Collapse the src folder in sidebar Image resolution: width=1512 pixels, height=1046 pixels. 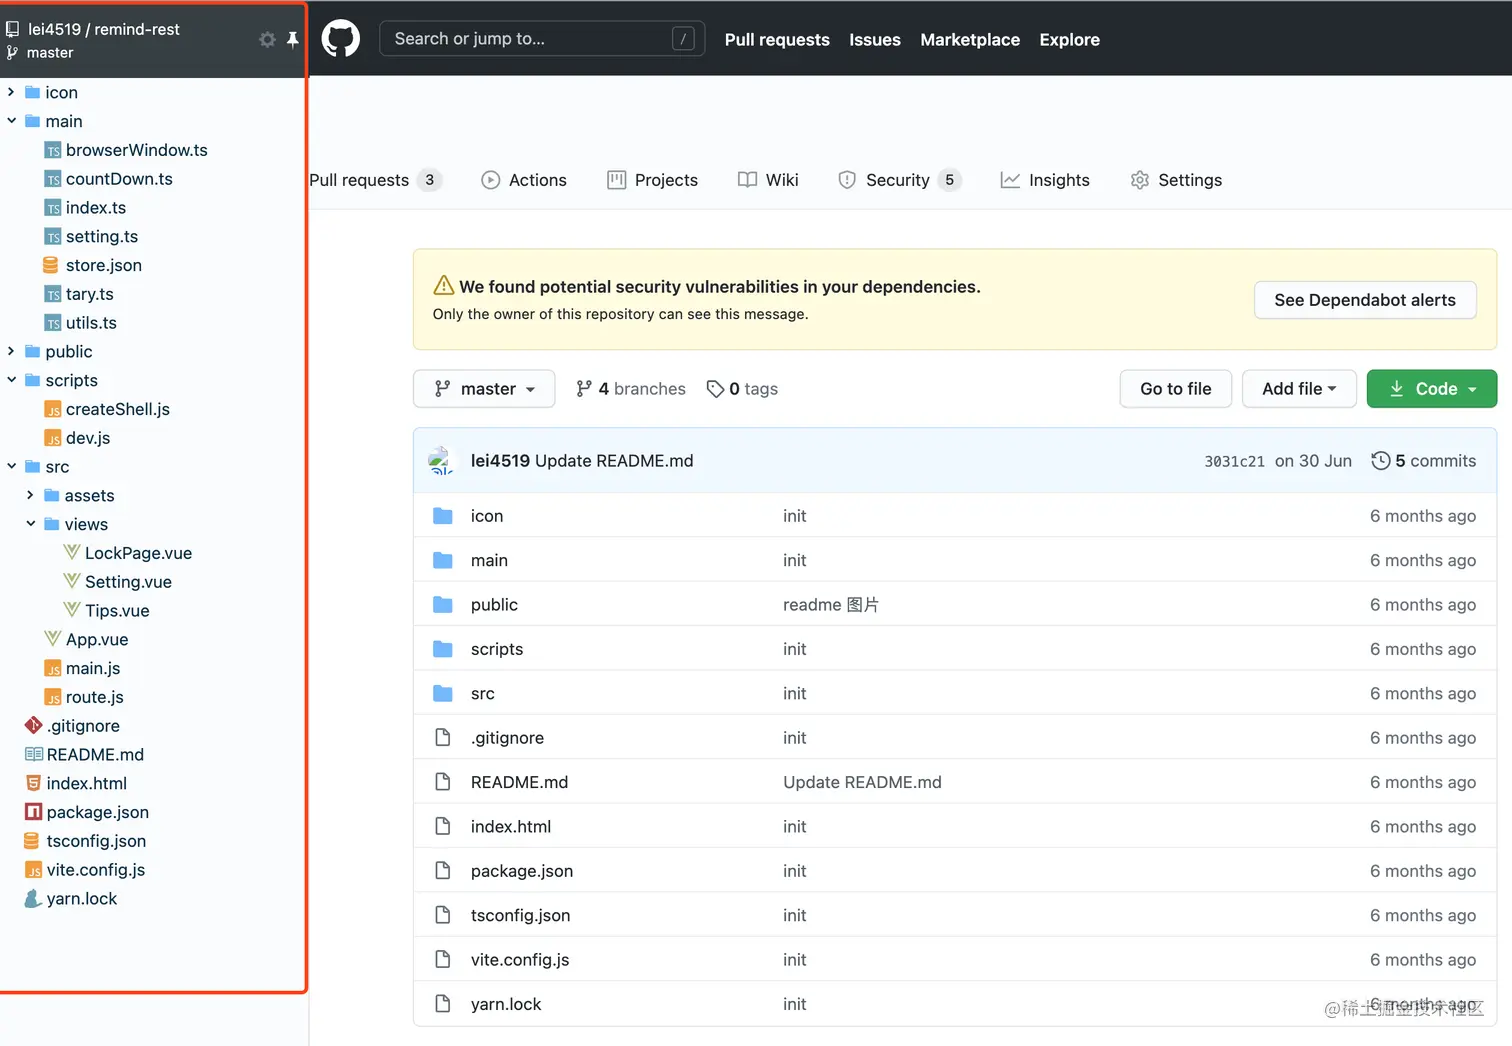click(11, 466)
